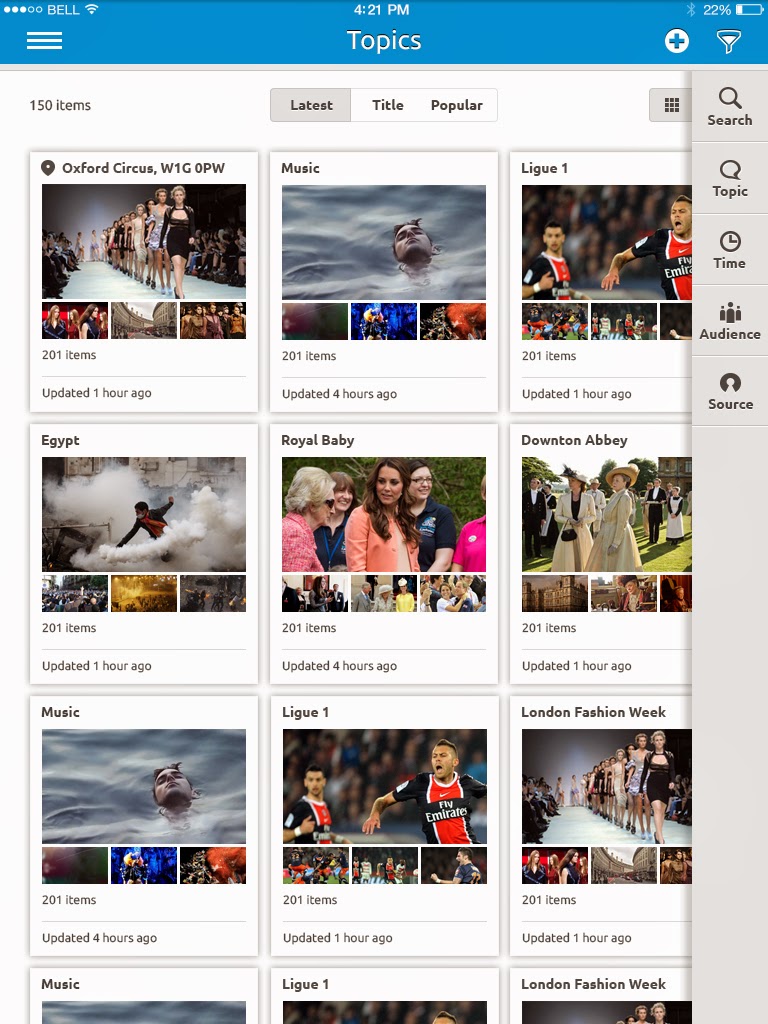Open the tear gas photo on Egypt card
The height and width of the screenshot is (1024, 768).
[x=144, y=514]
